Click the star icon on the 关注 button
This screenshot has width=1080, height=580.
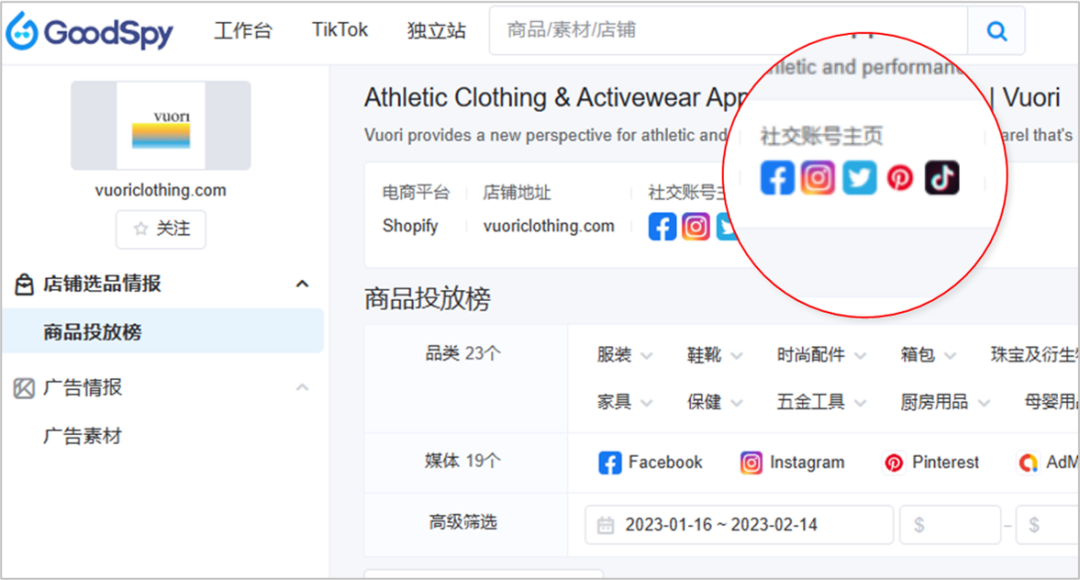click(x=141, y=229)
